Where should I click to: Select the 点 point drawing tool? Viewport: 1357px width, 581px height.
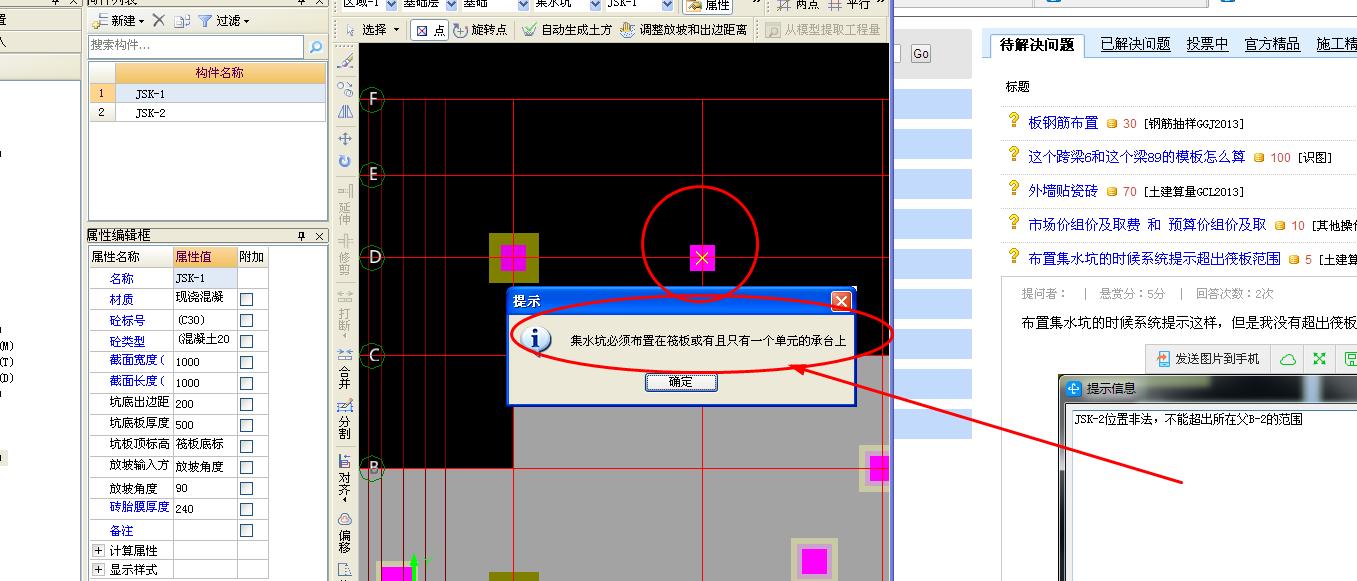[429, 30]
